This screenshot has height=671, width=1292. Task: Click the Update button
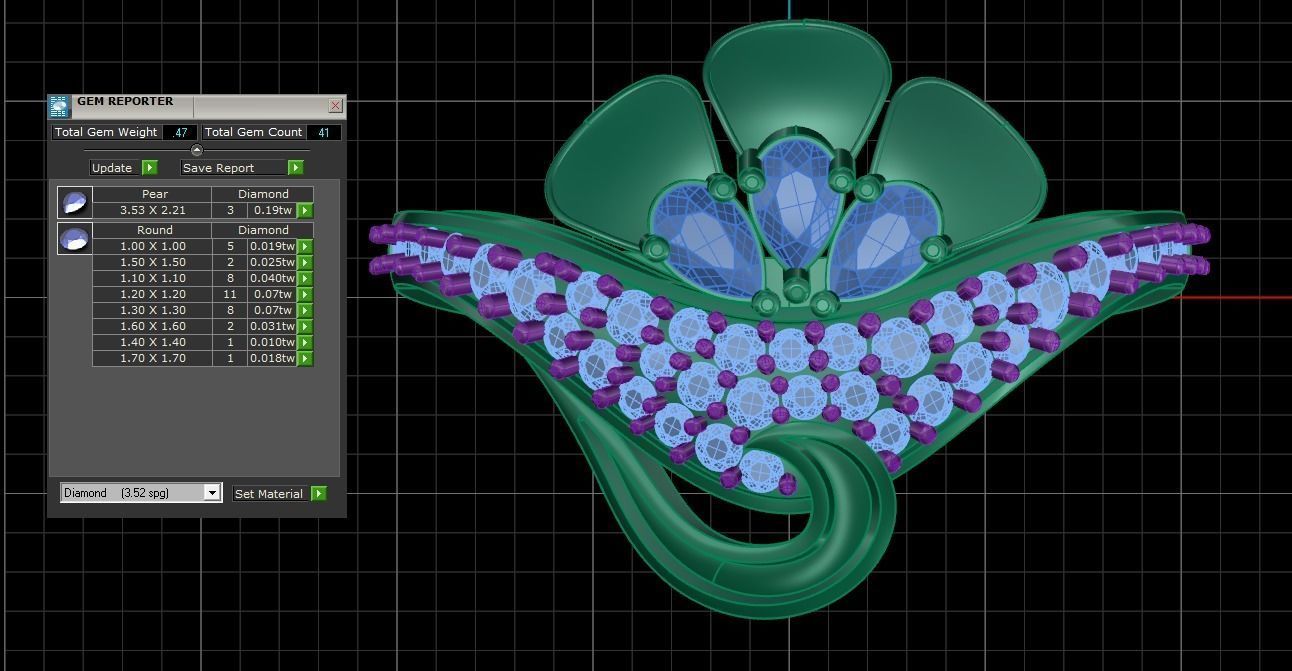(x=124, y=168)
